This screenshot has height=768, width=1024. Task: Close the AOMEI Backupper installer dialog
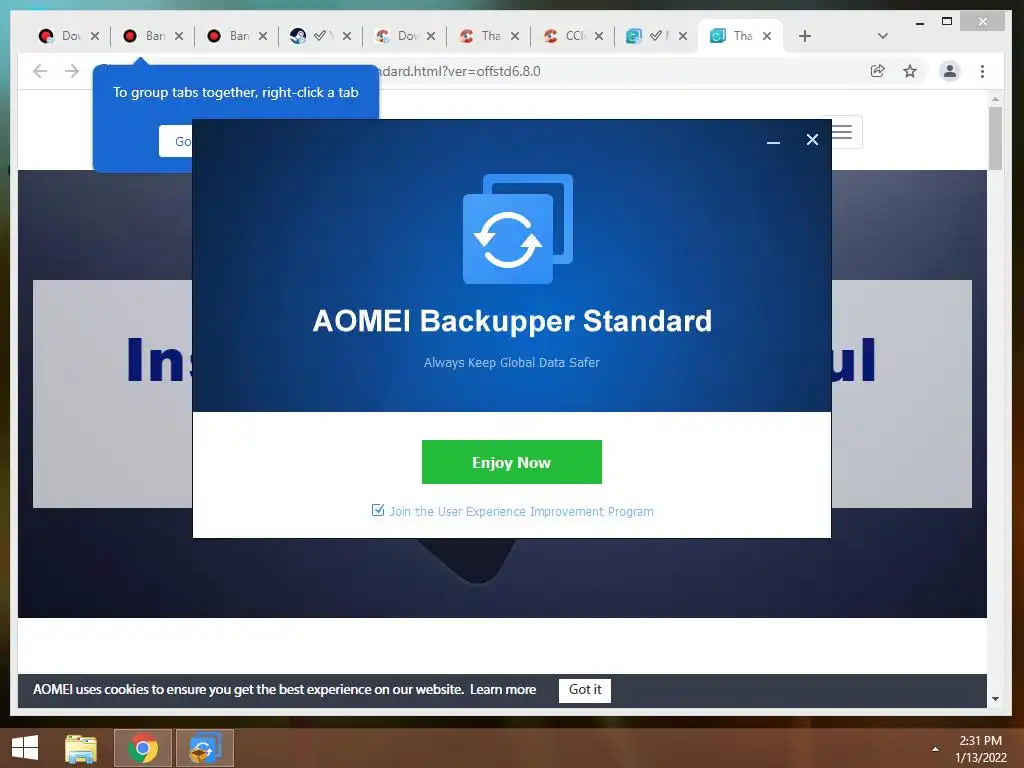point(812,139)
